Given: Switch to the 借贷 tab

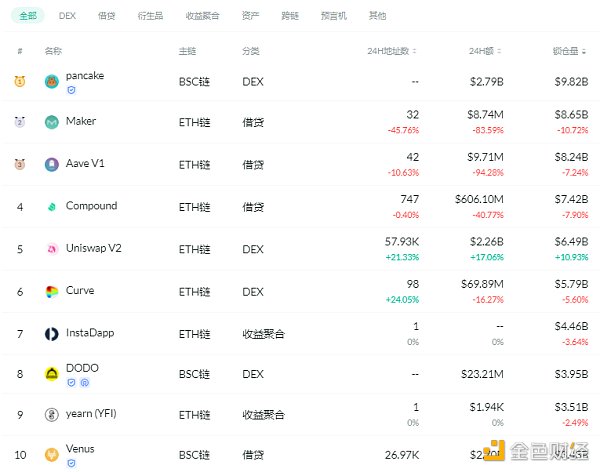Looking at the screenshot, I should pyautogui.click(x=106, y=16).
